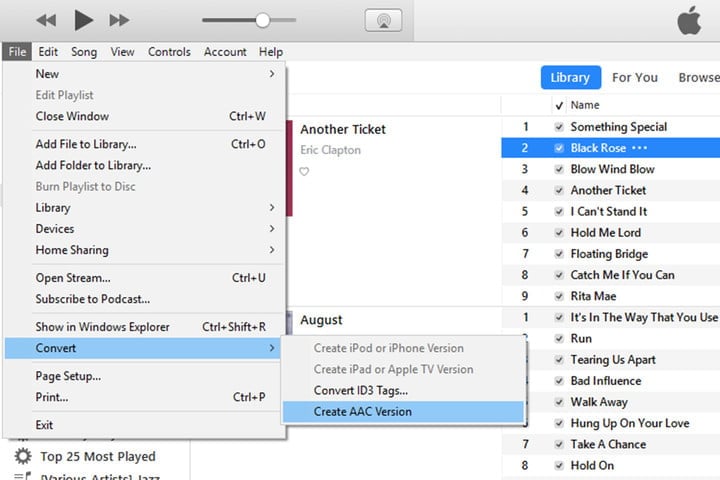
Task: Select the song Run
Action: coord(581,339)
